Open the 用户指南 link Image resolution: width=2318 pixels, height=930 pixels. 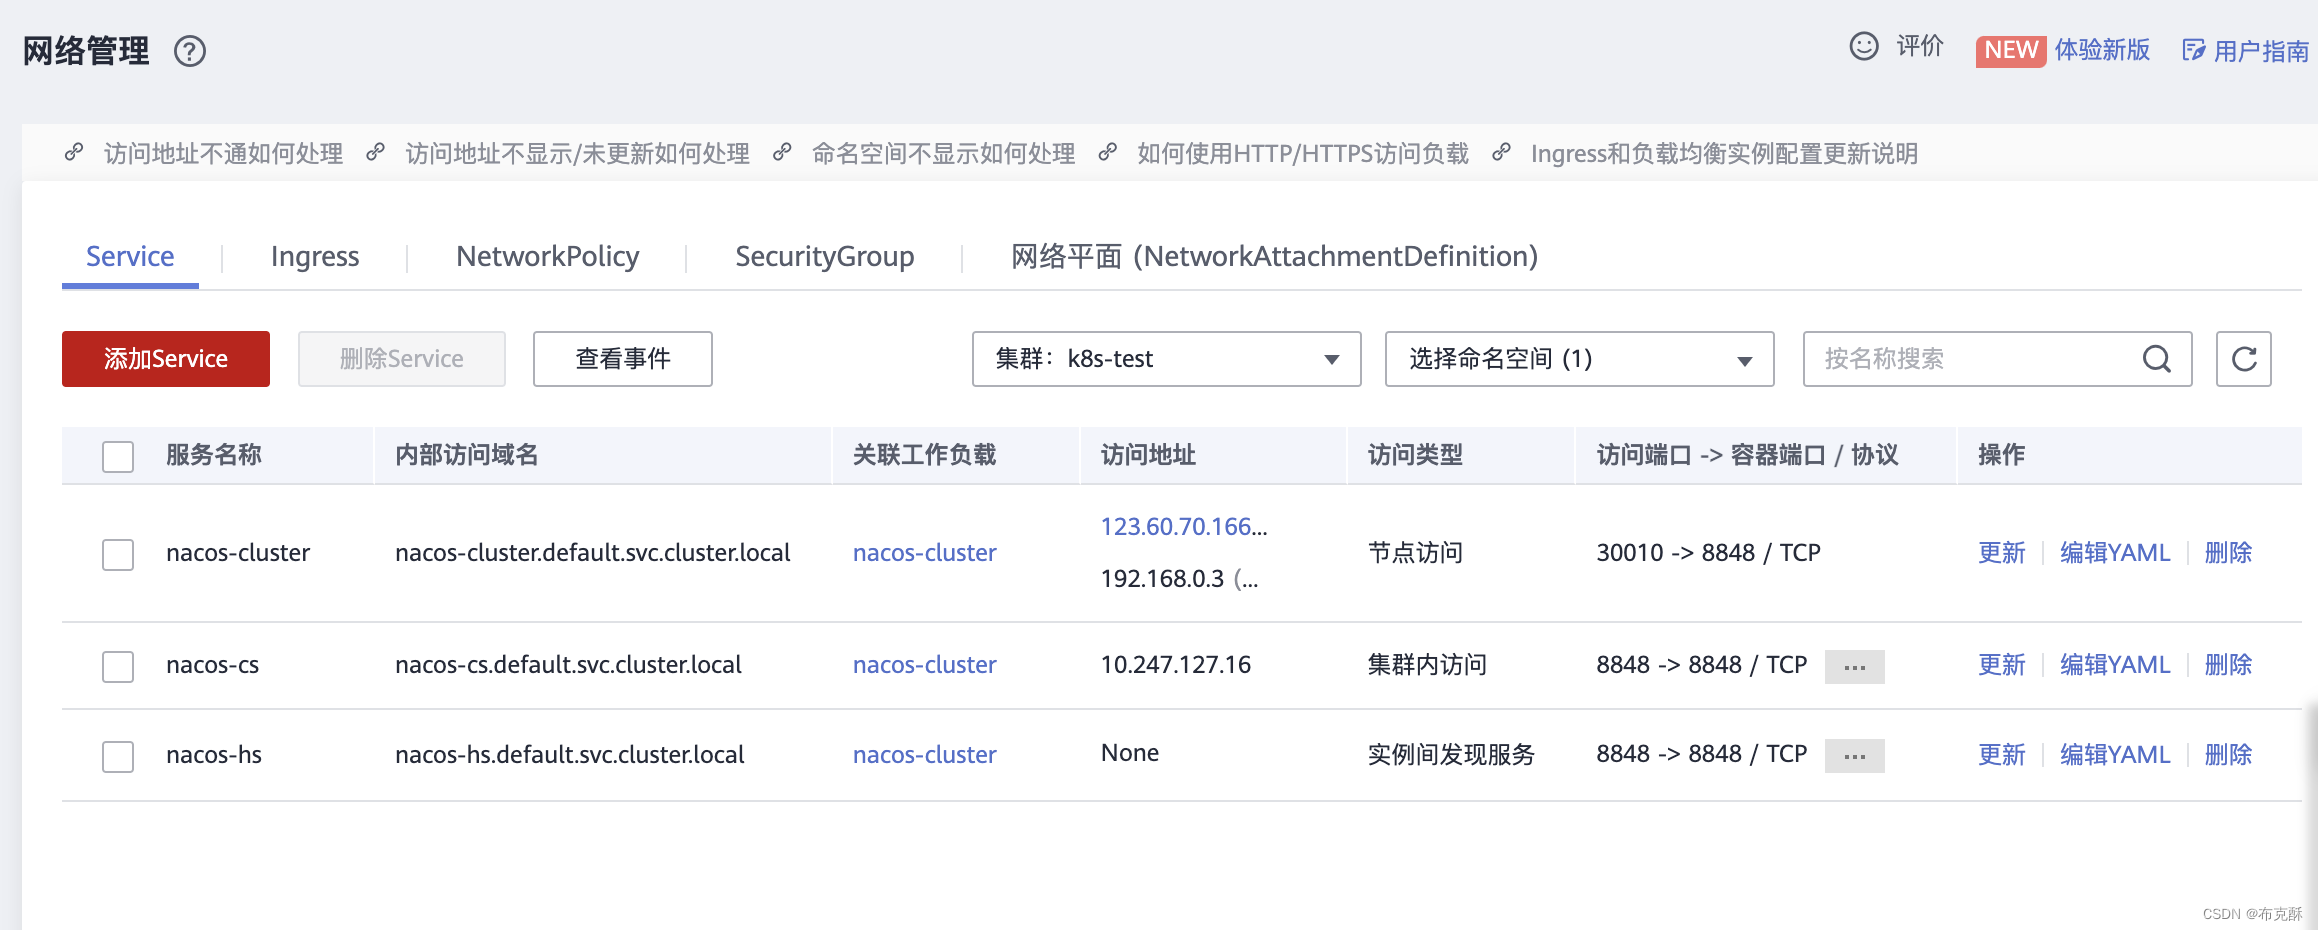2261,51
